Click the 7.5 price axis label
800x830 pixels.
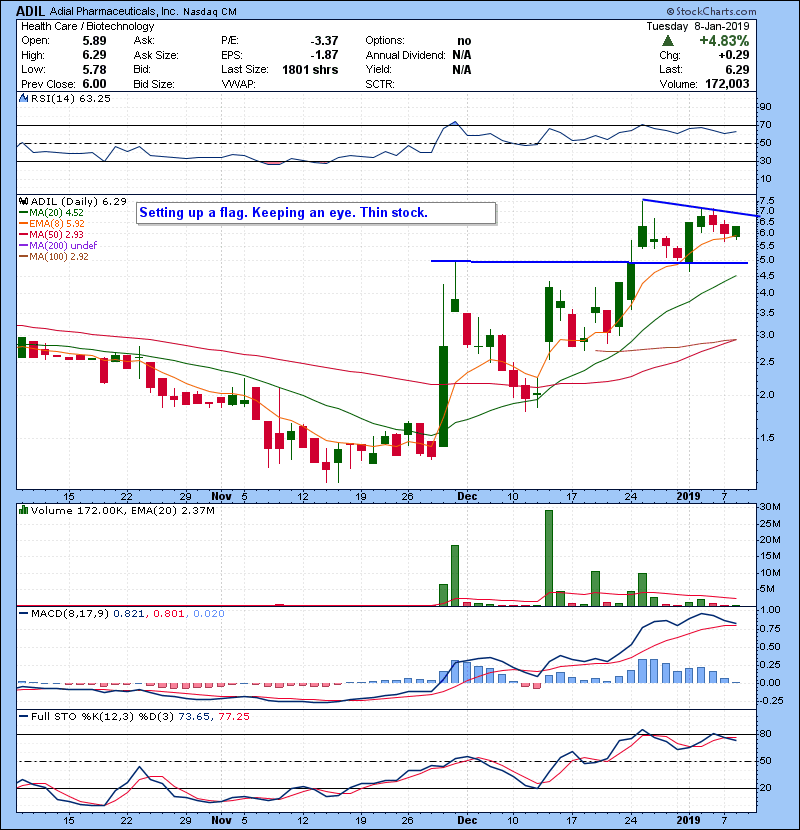(x=767, y=201)
